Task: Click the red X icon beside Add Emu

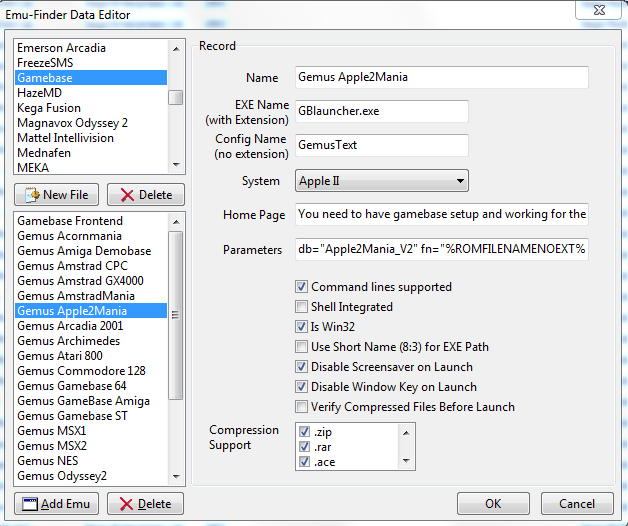Action: (126, 504)
